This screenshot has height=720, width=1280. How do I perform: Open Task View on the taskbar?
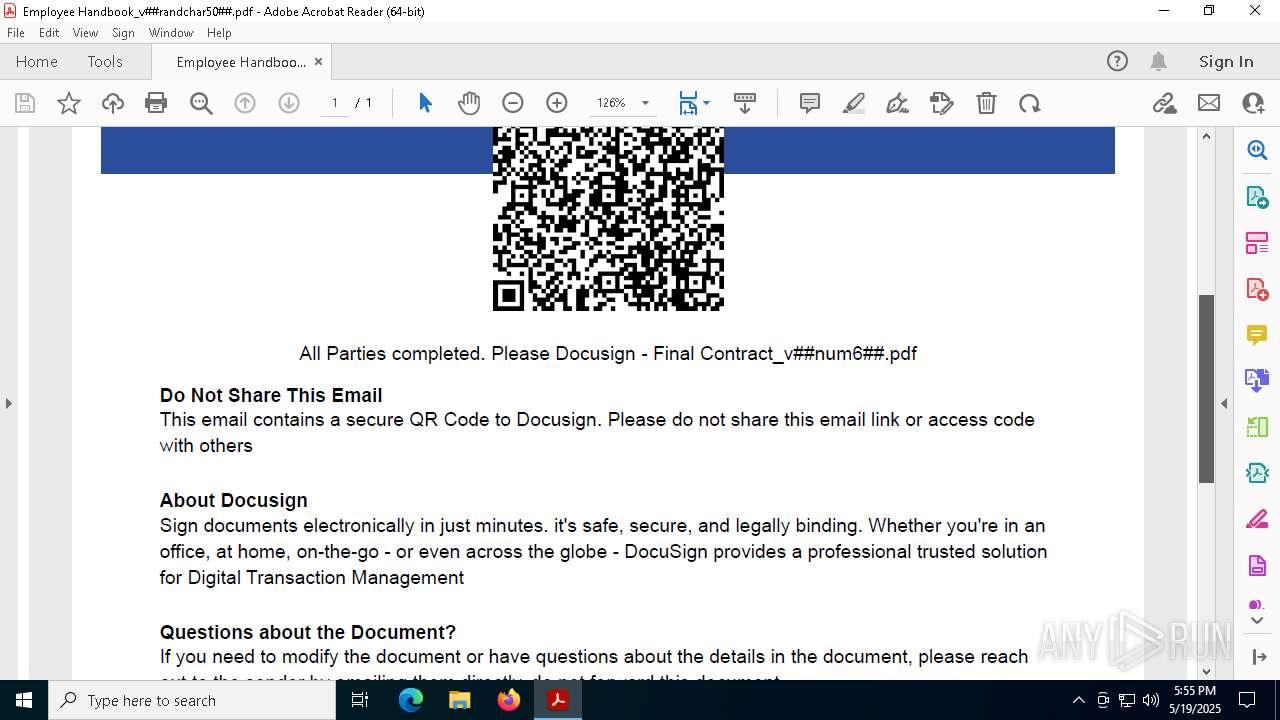[x=360, y=700]
